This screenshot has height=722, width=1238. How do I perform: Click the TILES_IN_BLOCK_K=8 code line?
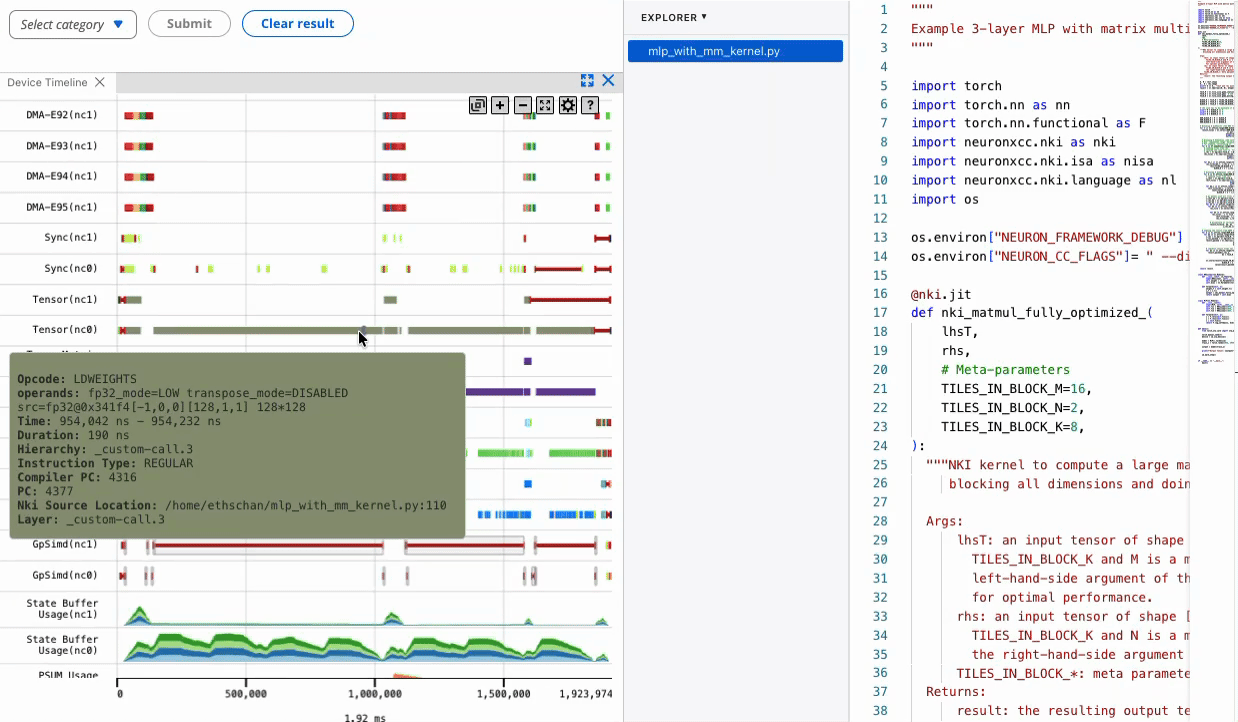click(x=1012, y=427)
